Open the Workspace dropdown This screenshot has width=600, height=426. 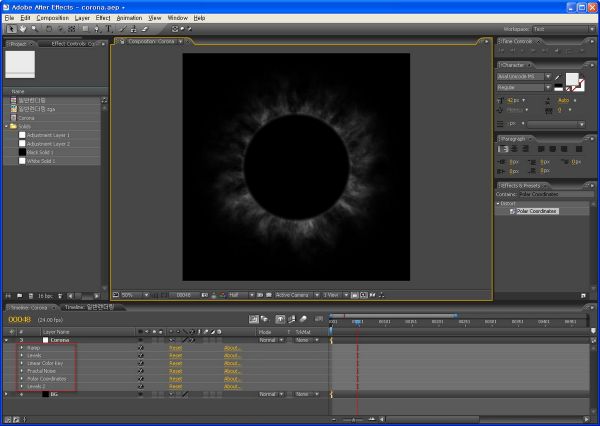pos(563,29)
